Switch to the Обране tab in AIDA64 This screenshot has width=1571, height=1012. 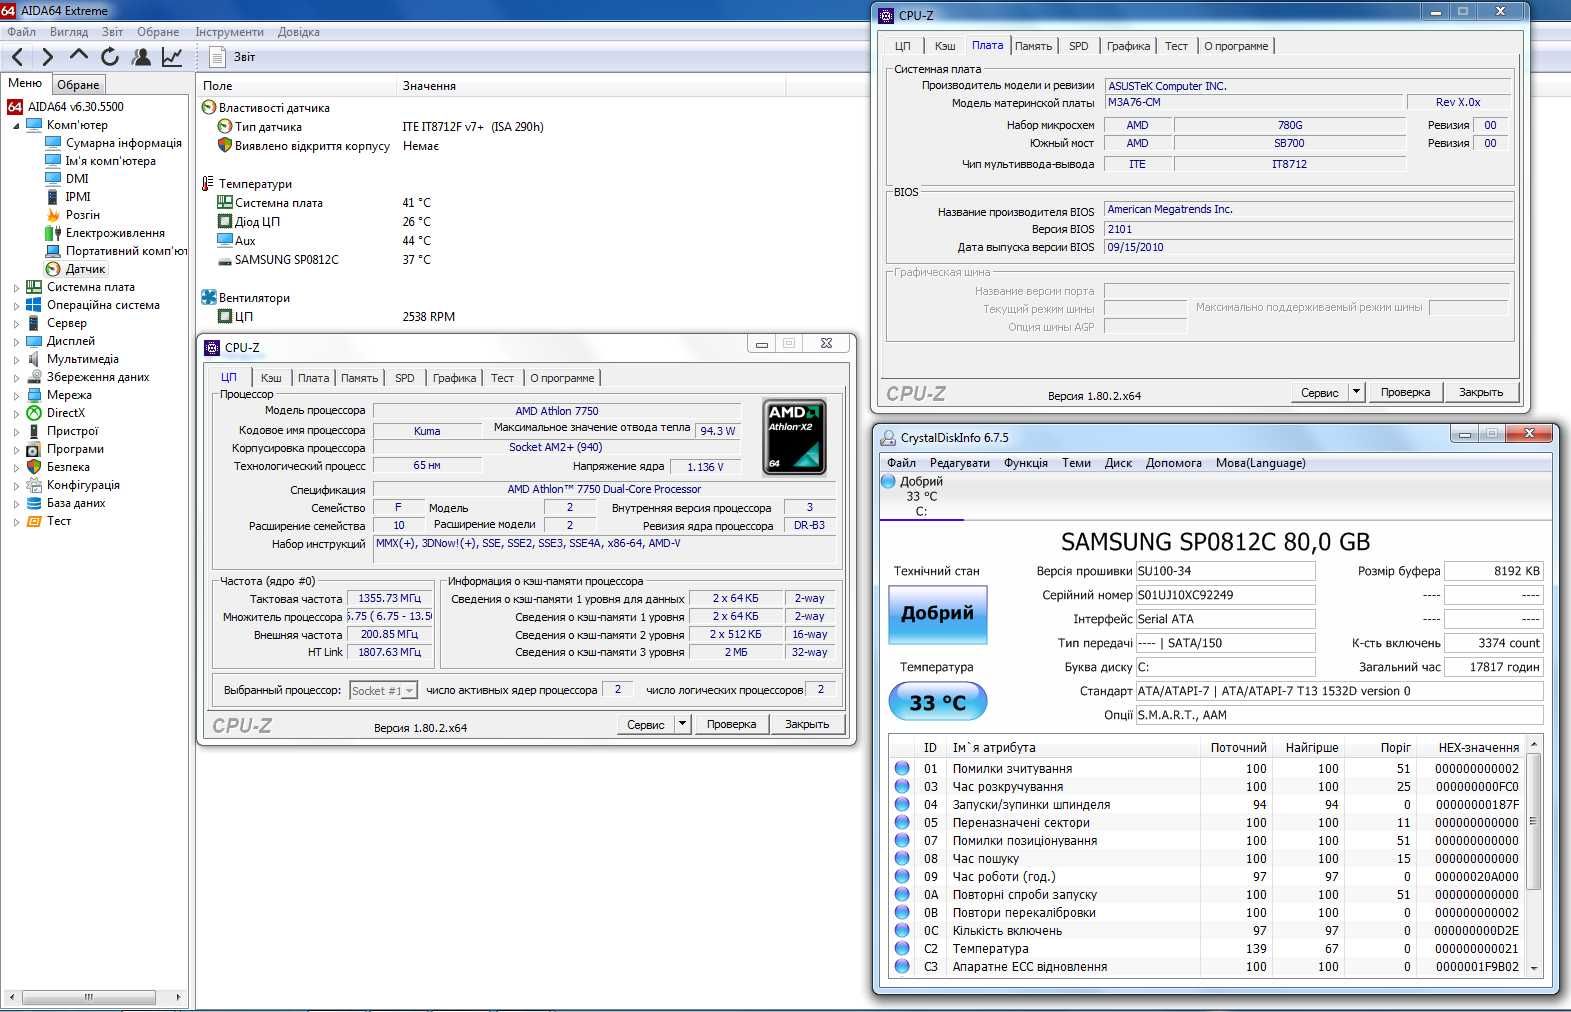78,85
